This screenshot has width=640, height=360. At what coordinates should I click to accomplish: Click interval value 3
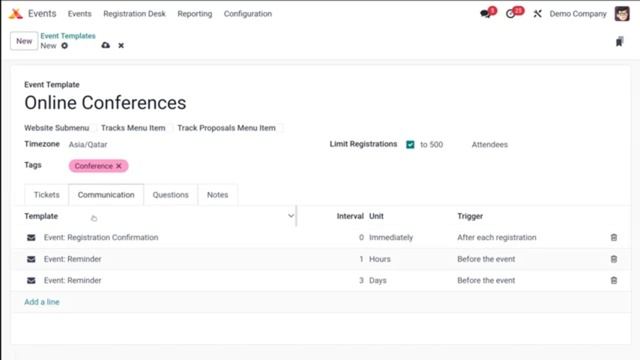[361, 280]
